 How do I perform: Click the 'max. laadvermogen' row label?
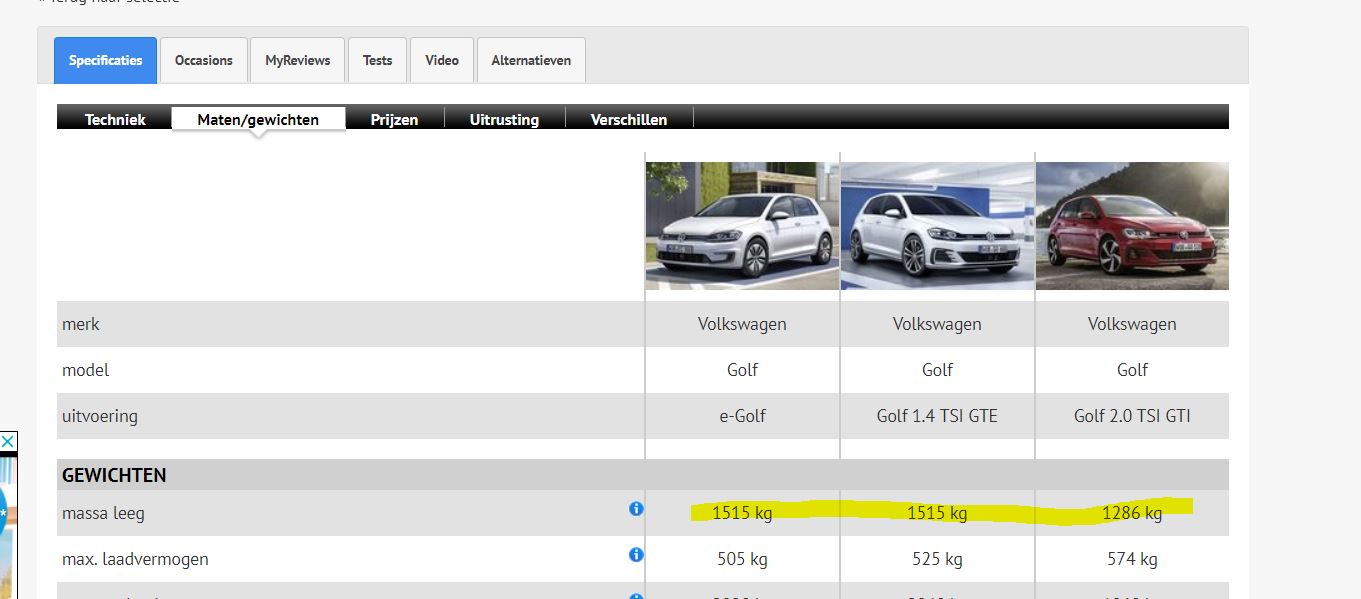(135, 559)
